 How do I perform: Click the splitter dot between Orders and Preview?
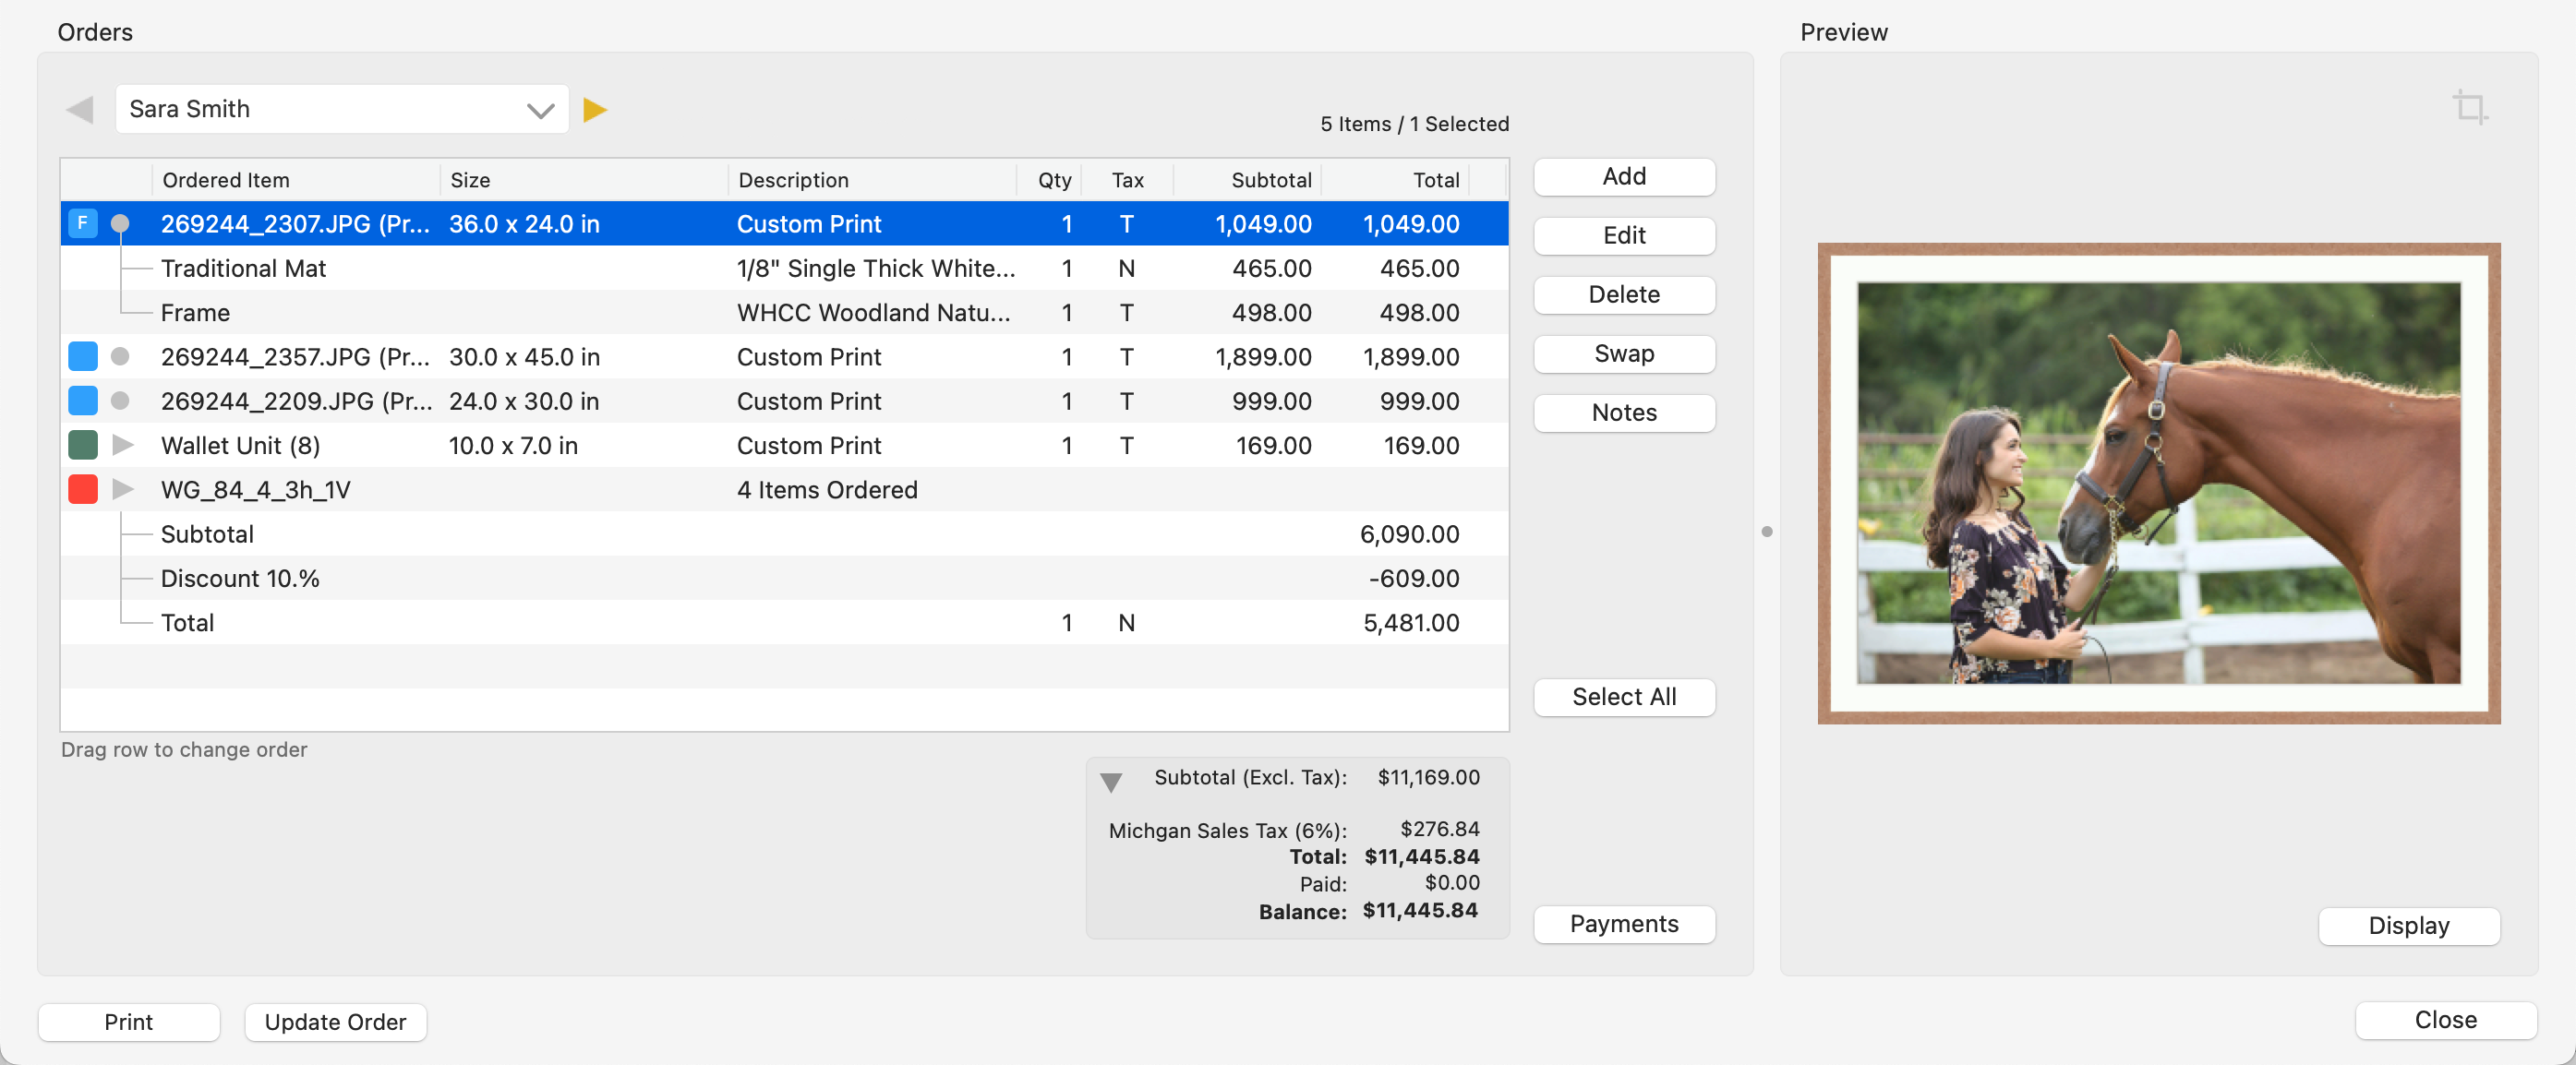[1766, 532]
